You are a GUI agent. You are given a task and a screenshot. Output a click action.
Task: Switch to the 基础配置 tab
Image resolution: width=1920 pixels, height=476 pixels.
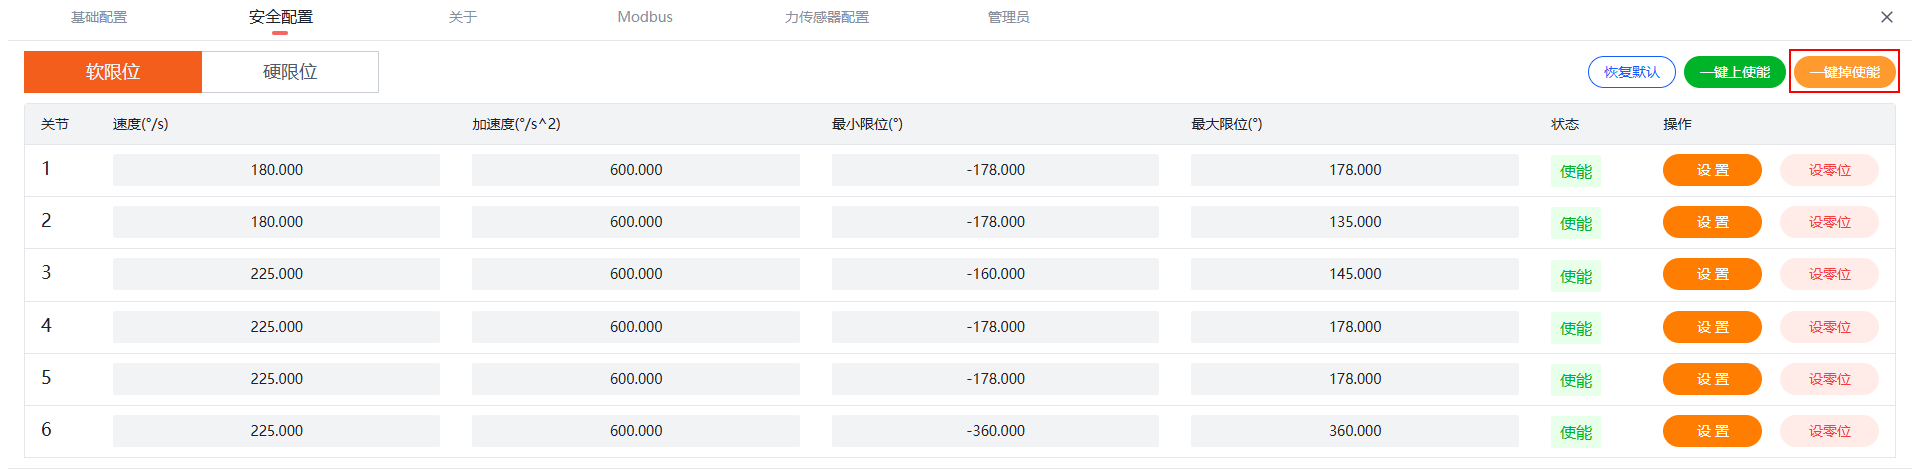pyautogui.click(x=99, y=17)
